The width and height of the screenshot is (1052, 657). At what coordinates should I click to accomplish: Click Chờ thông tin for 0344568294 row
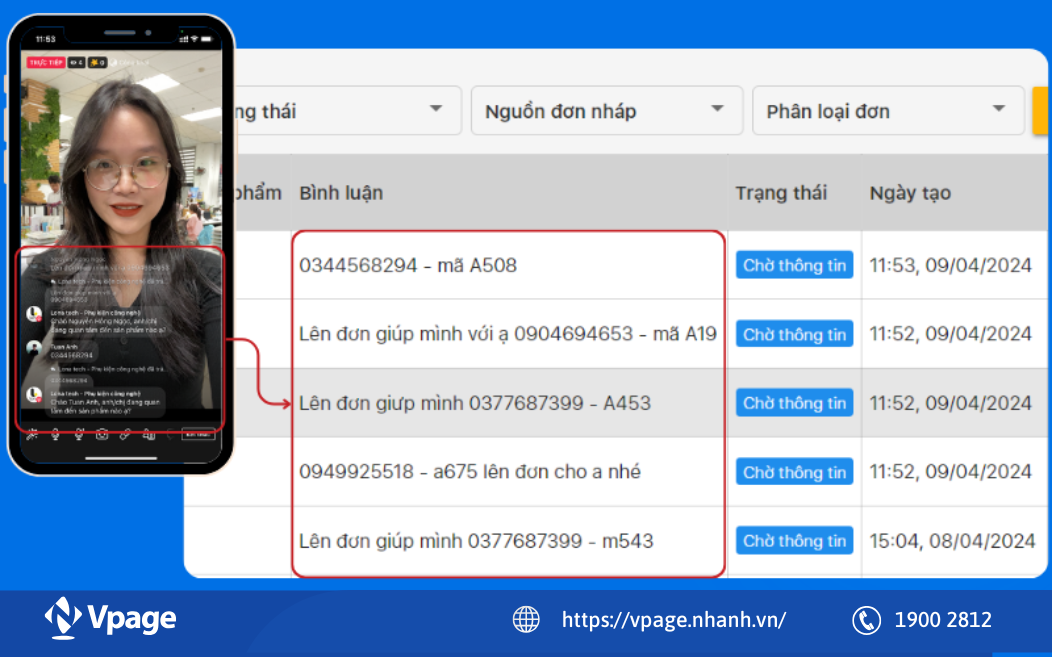coord(794,265)
